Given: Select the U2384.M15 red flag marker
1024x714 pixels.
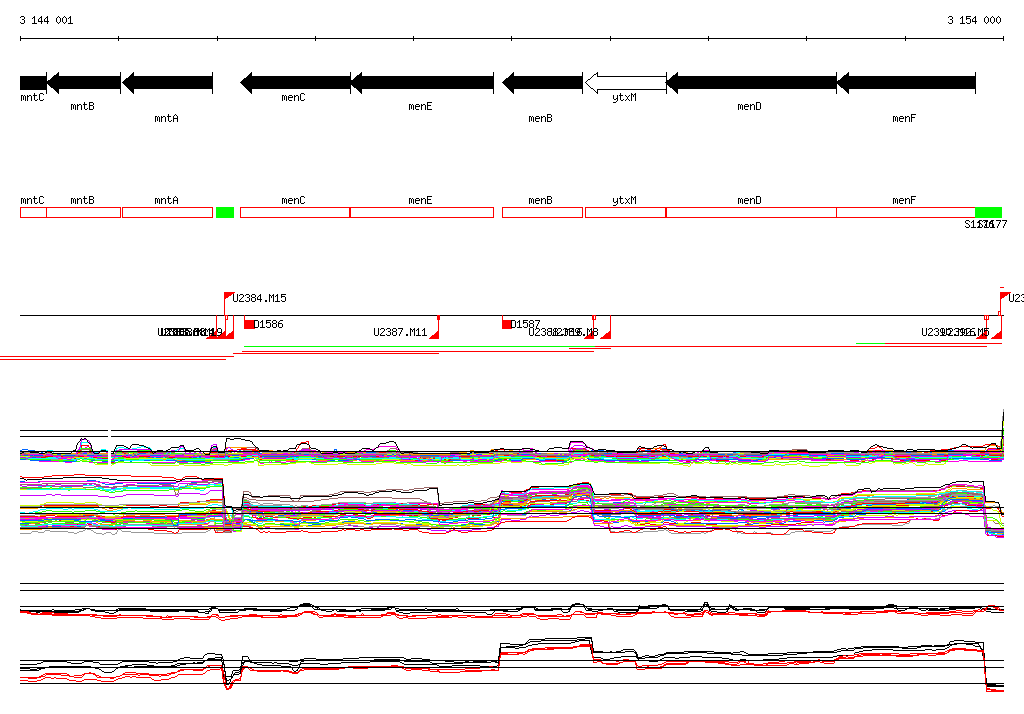Looking at the screenshot, I should (x=228, y=297).
